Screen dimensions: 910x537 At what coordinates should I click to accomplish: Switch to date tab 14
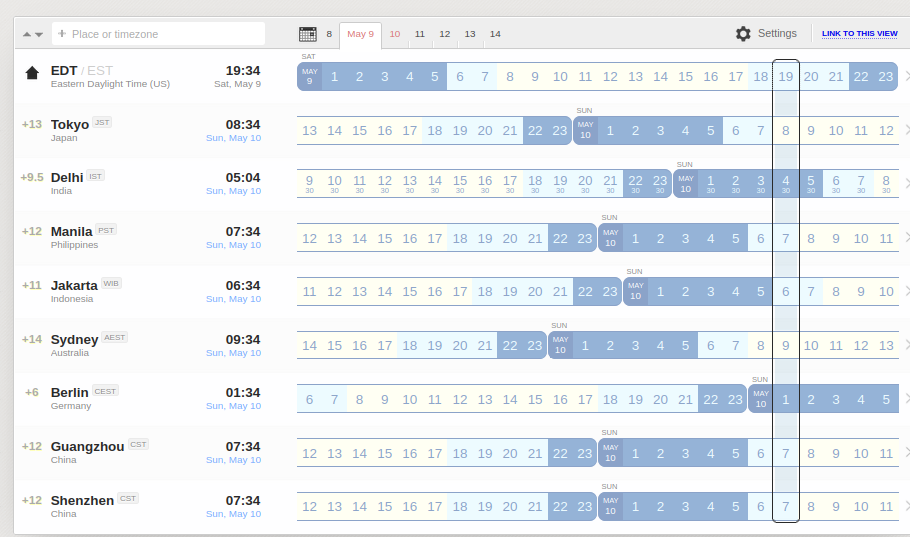click(495, 34)
